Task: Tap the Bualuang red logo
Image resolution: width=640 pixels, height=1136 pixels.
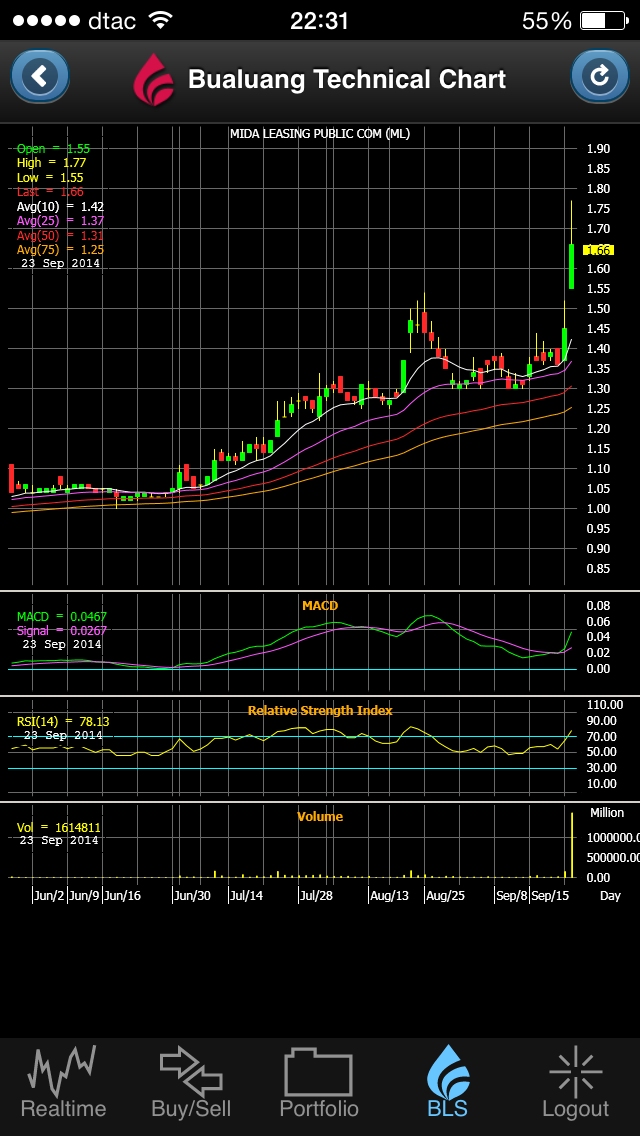Action: click(x=154, y=79)
